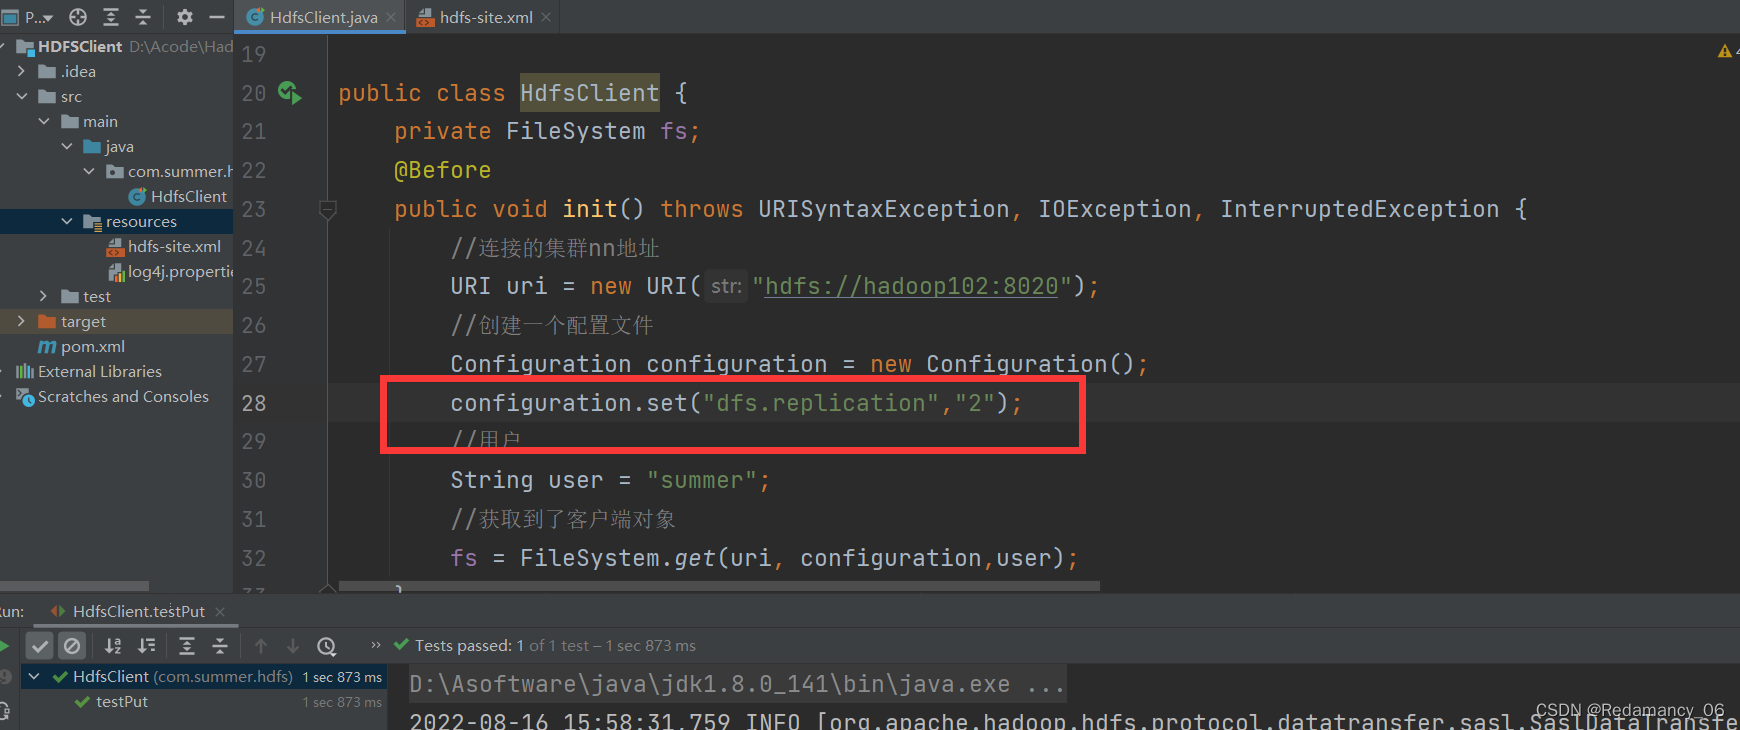Image resolution: width=1740 pixels, height=730 pixels.
Task: Click run test gutter icon at line 20
Action: (x=289, y=93)
